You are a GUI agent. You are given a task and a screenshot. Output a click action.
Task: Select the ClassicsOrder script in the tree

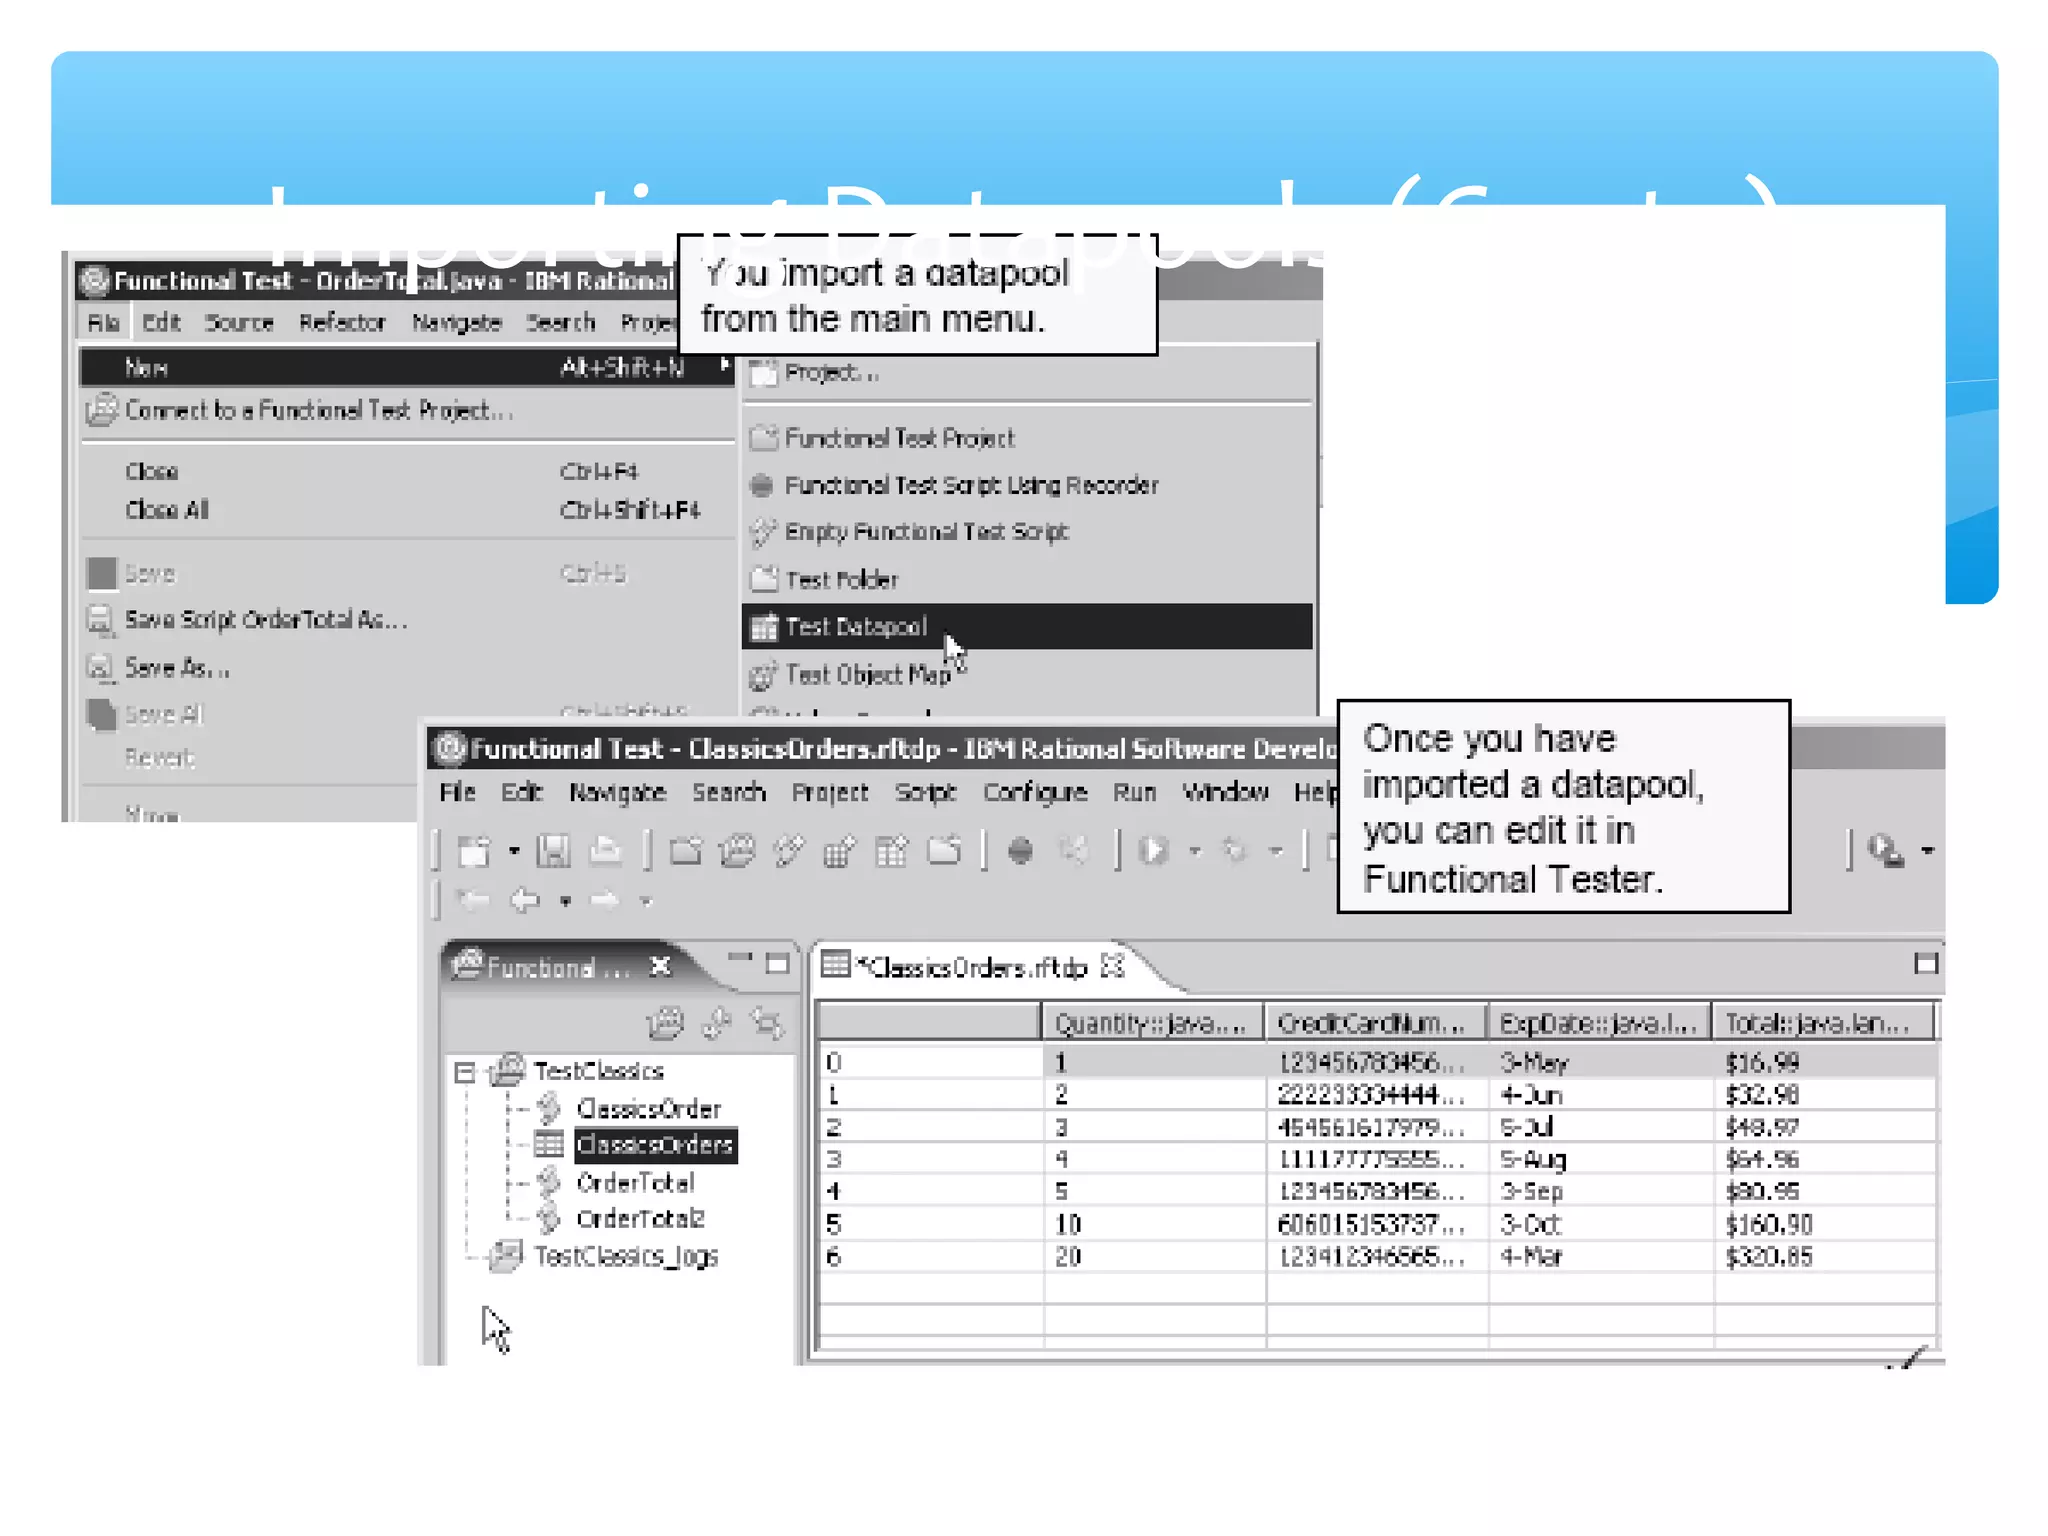pyautogui.click(x=648, y=1108)
